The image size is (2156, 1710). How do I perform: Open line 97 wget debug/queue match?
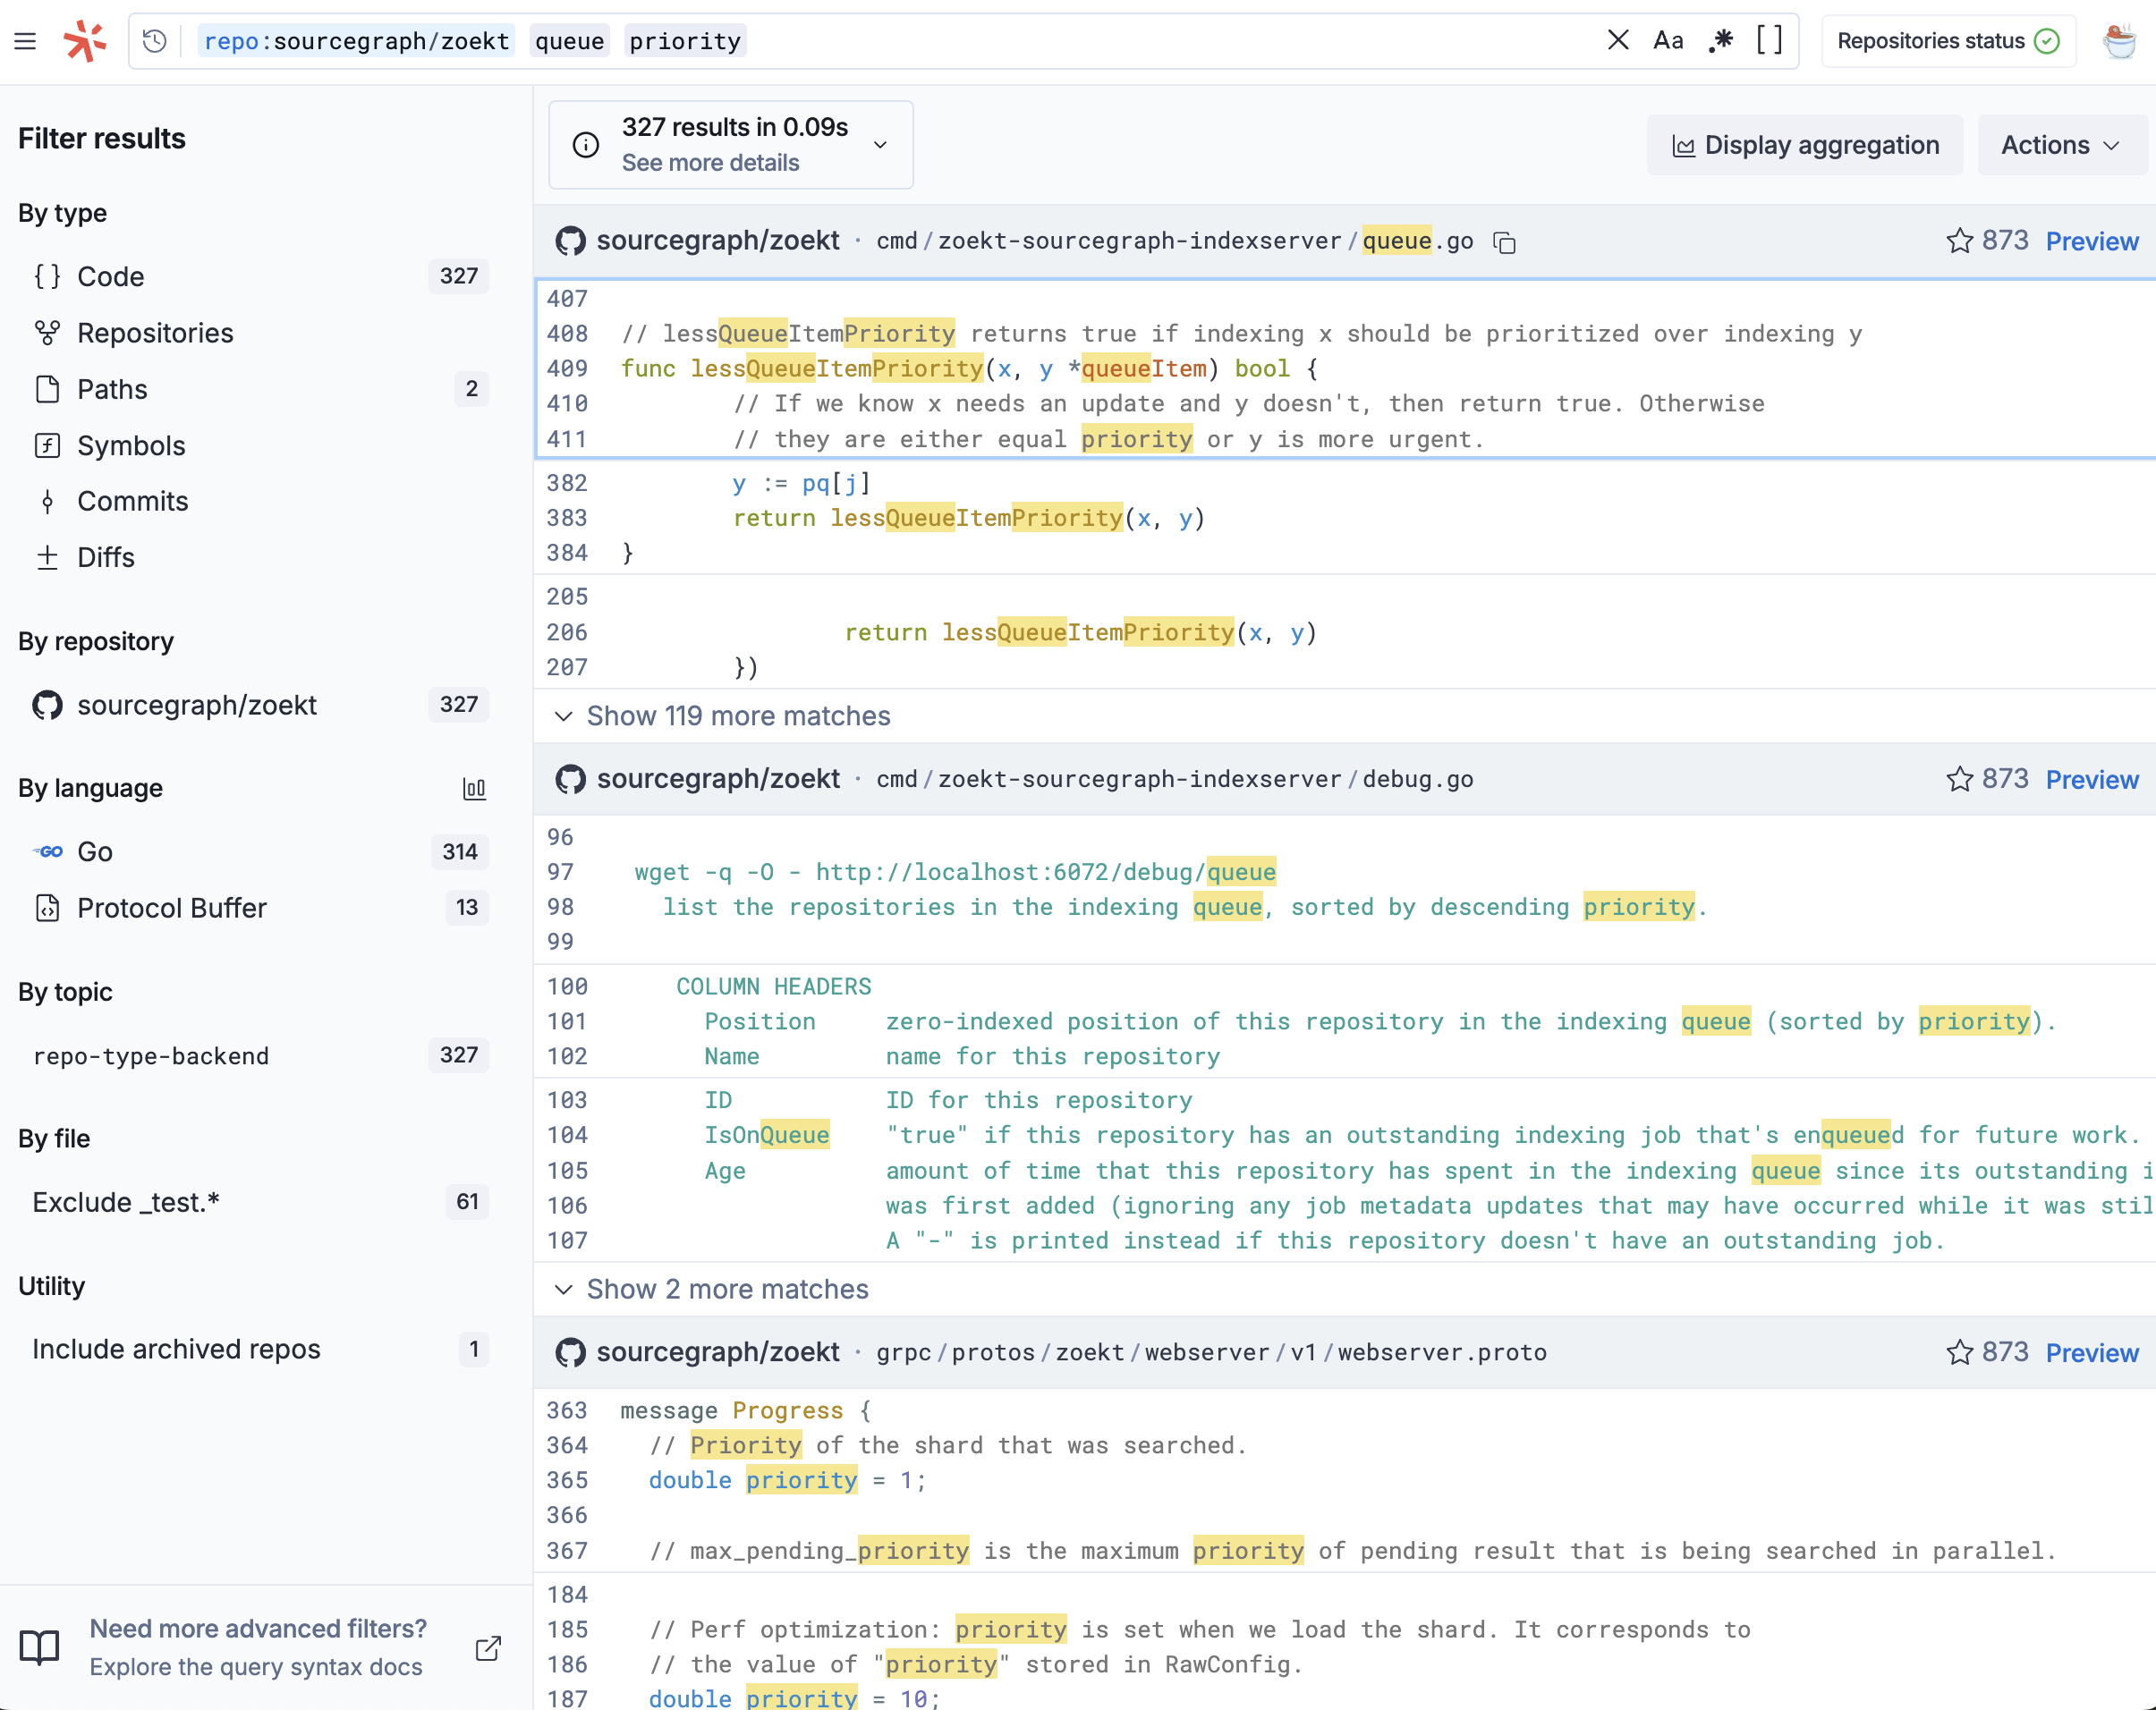(955, 872)
